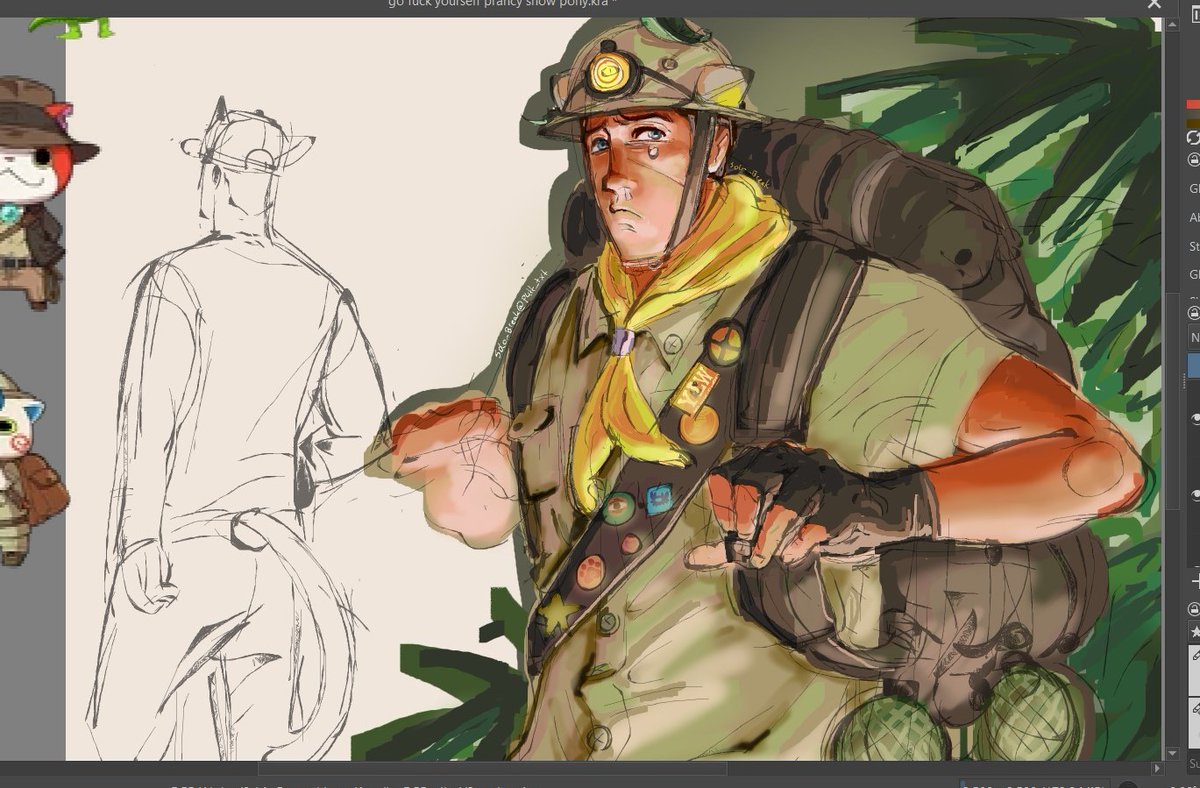
Task: Click the lock icon under the refresh icon
Action: pyautogui.click(x=1193, y=159)
